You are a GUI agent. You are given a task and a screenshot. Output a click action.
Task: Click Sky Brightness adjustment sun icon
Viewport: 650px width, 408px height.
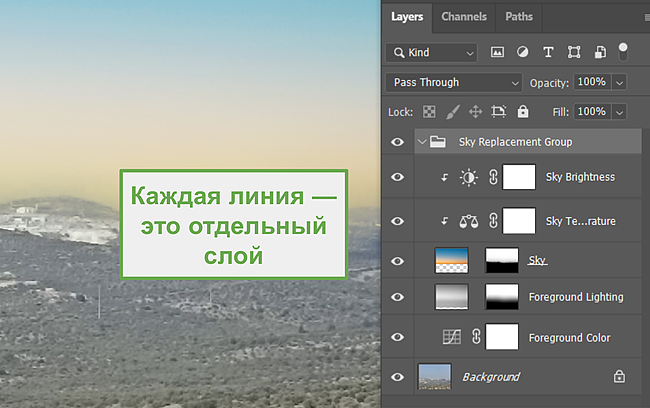click(468, 177)
